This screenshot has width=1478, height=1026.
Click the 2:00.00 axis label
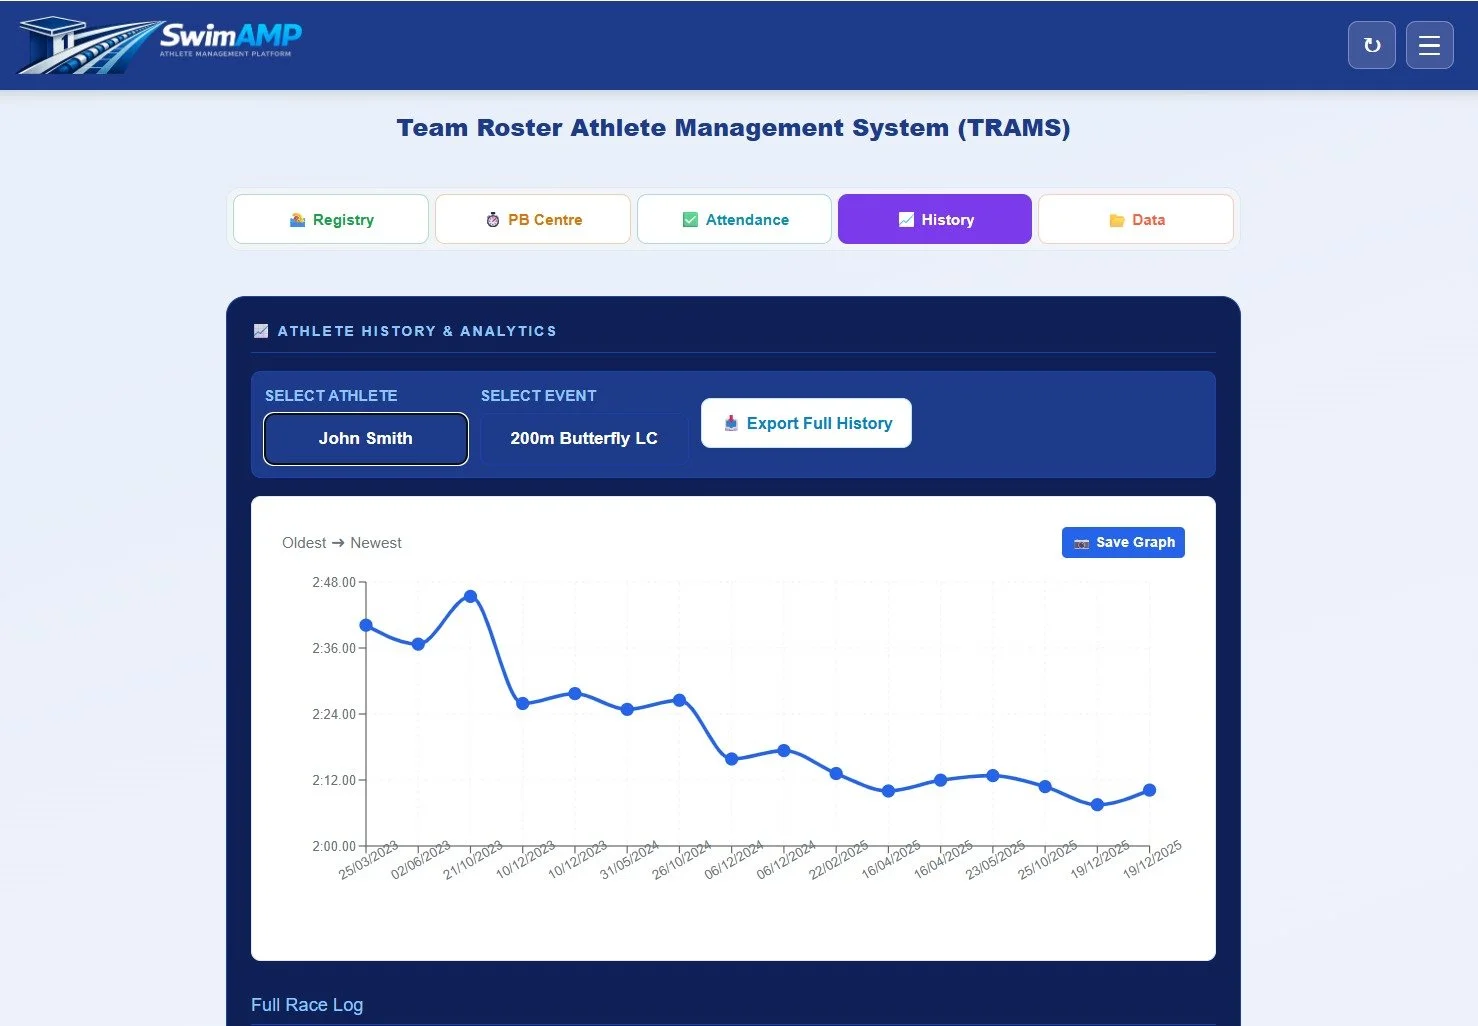(334, 846)
